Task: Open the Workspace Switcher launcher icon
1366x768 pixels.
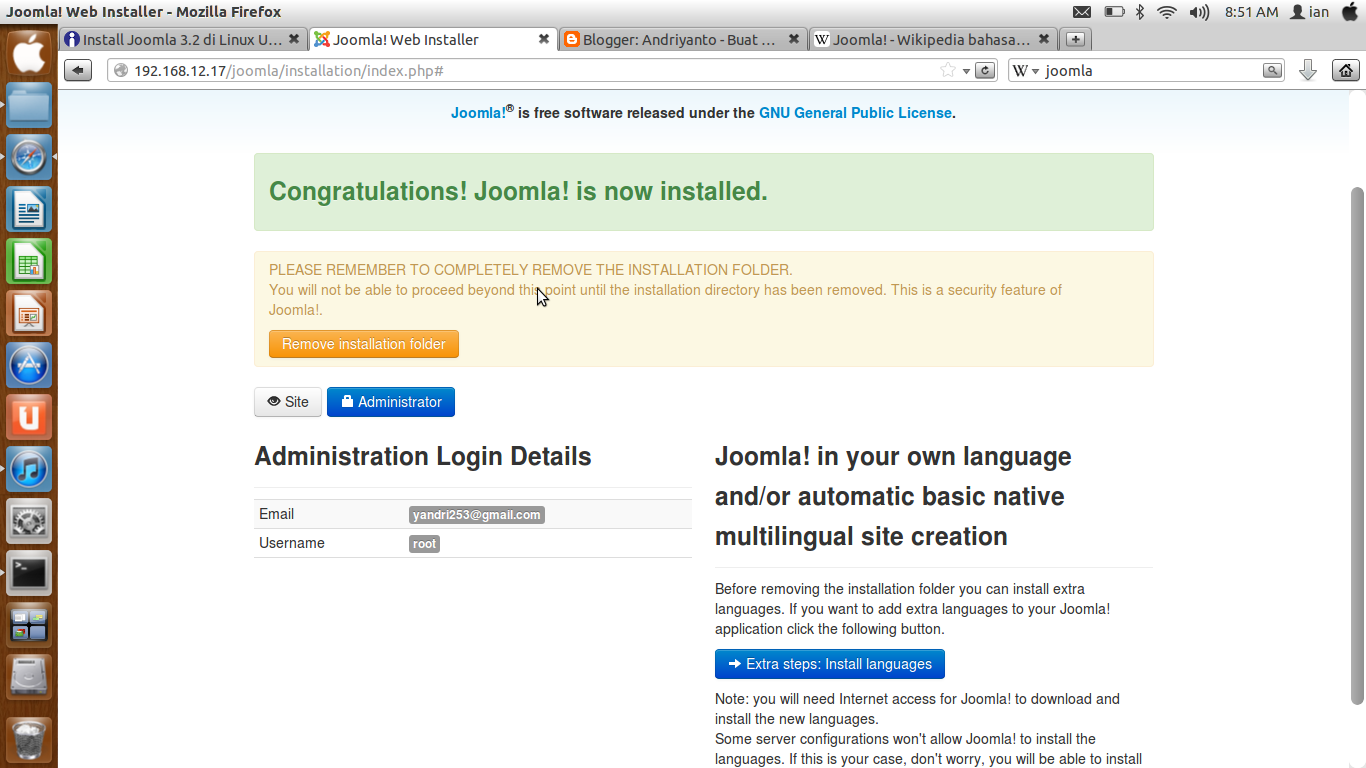Action: 29,625
